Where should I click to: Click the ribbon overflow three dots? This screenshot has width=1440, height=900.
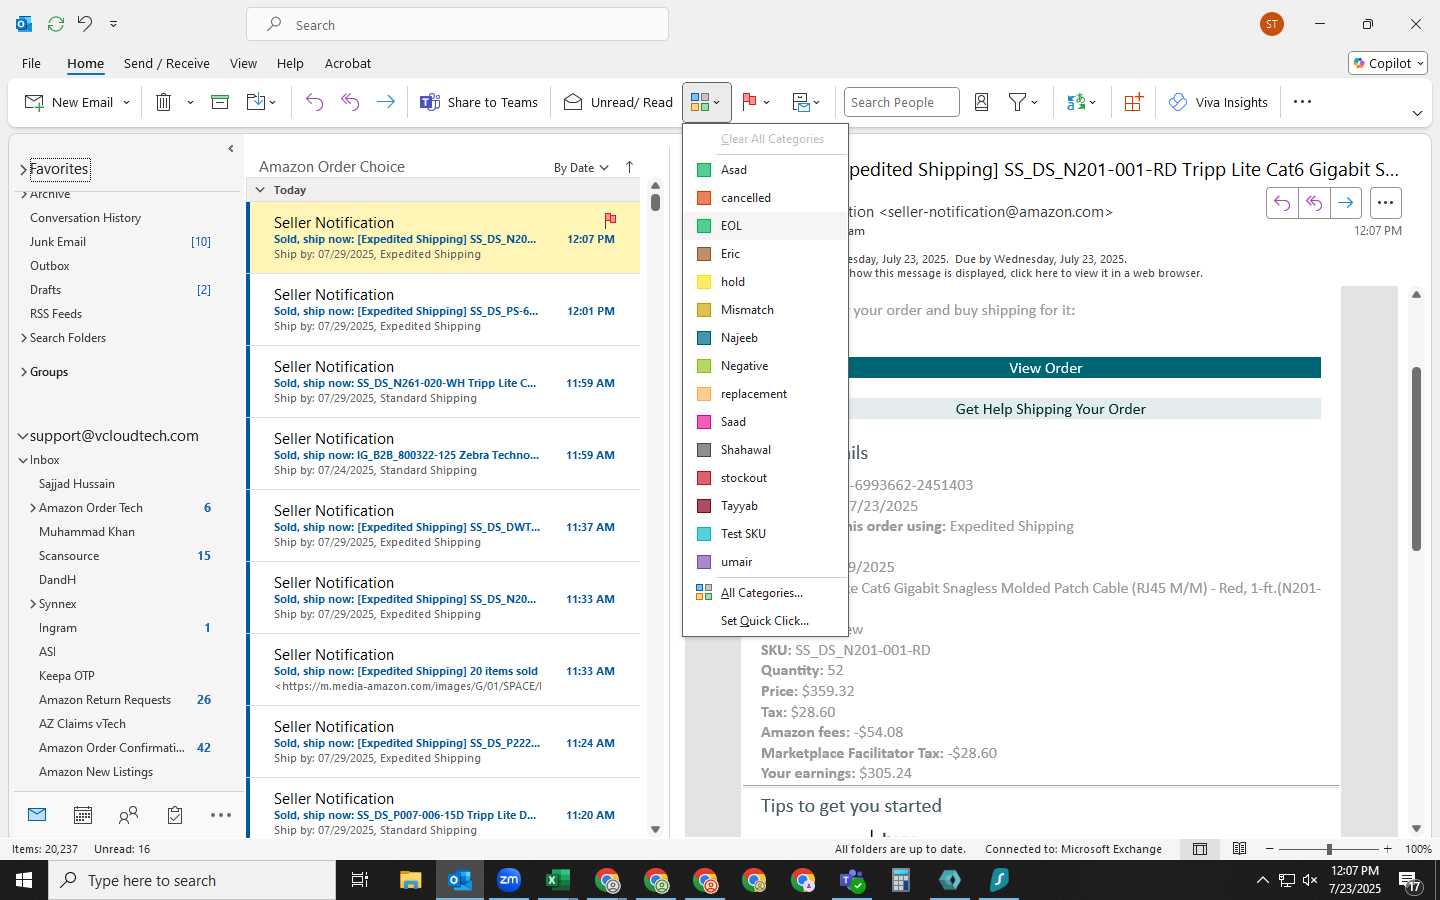[1302, 102]
